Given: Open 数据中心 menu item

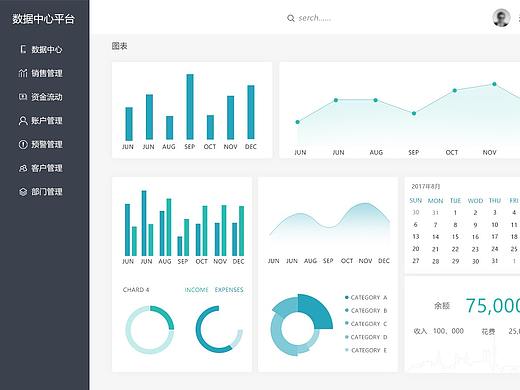Looking at the screenshot, I should pos(47,49).
